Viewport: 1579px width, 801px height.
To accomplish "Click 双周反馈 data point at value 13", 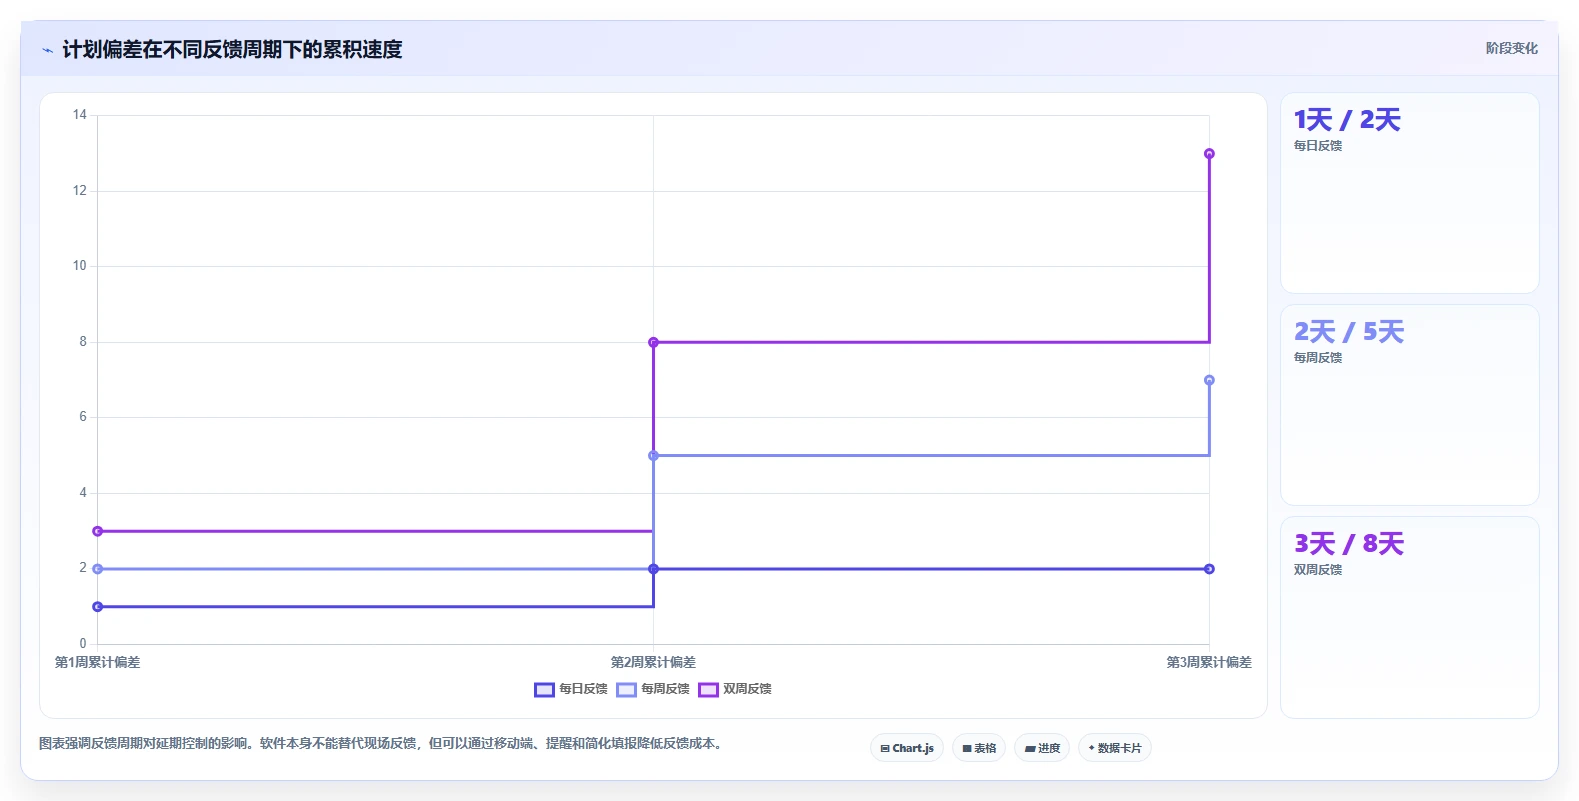I will pos(1209,154).
